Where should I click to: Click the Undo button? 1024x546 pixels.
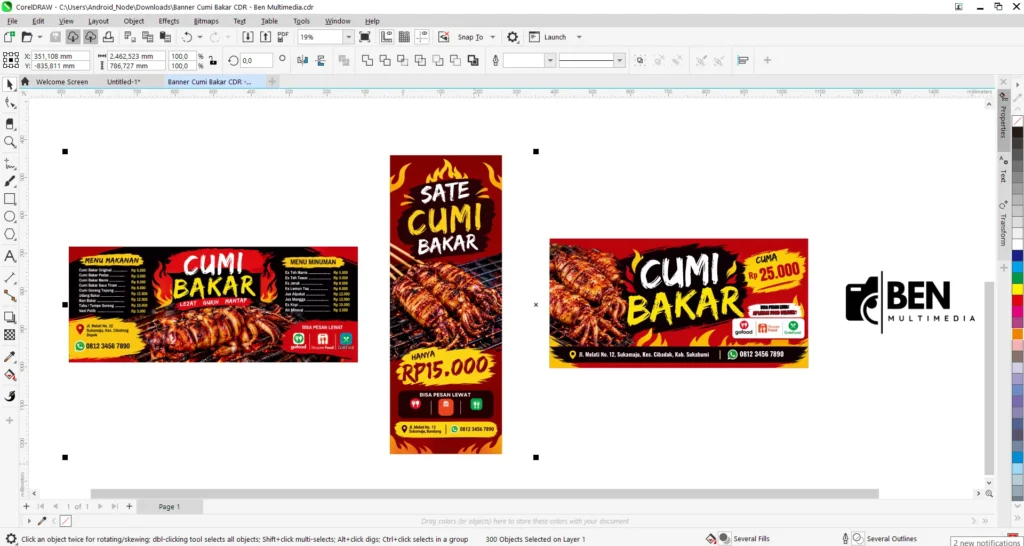coord(187,37)
